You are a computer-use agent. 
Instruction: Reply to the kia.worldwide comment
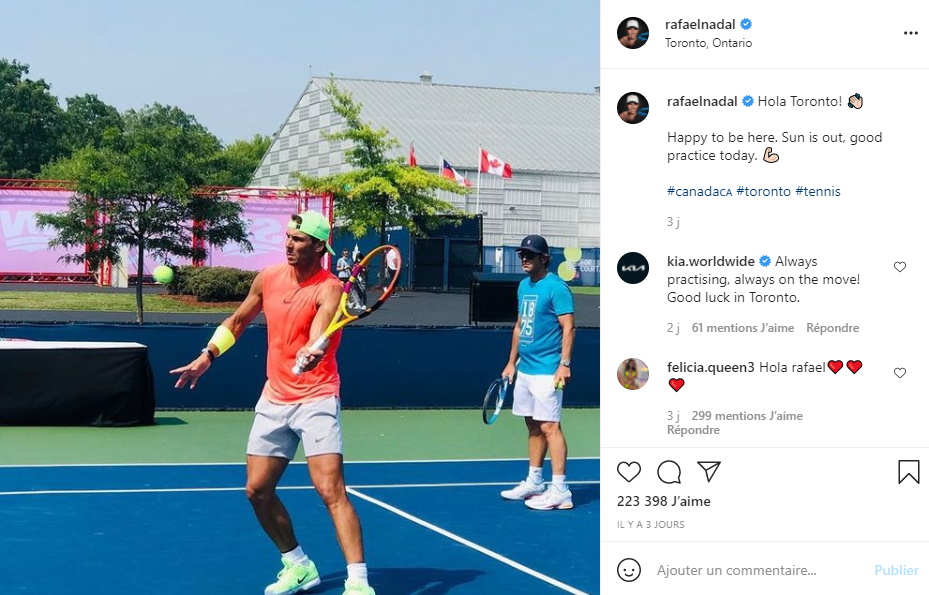tap(832, 328)
